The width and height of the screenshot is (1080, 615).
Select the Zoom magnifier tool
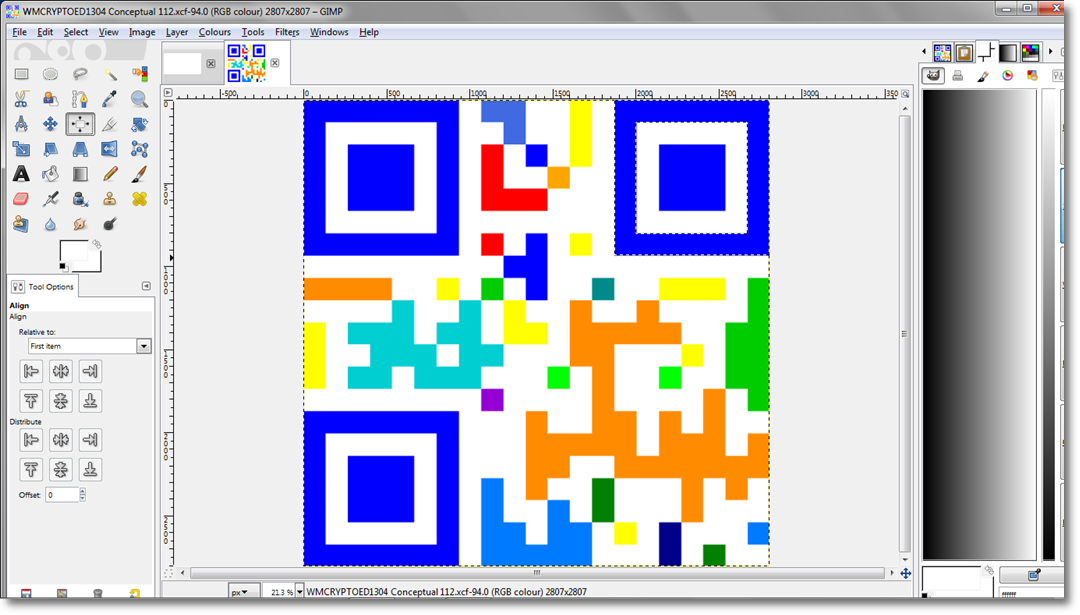(x=140, y=99)
